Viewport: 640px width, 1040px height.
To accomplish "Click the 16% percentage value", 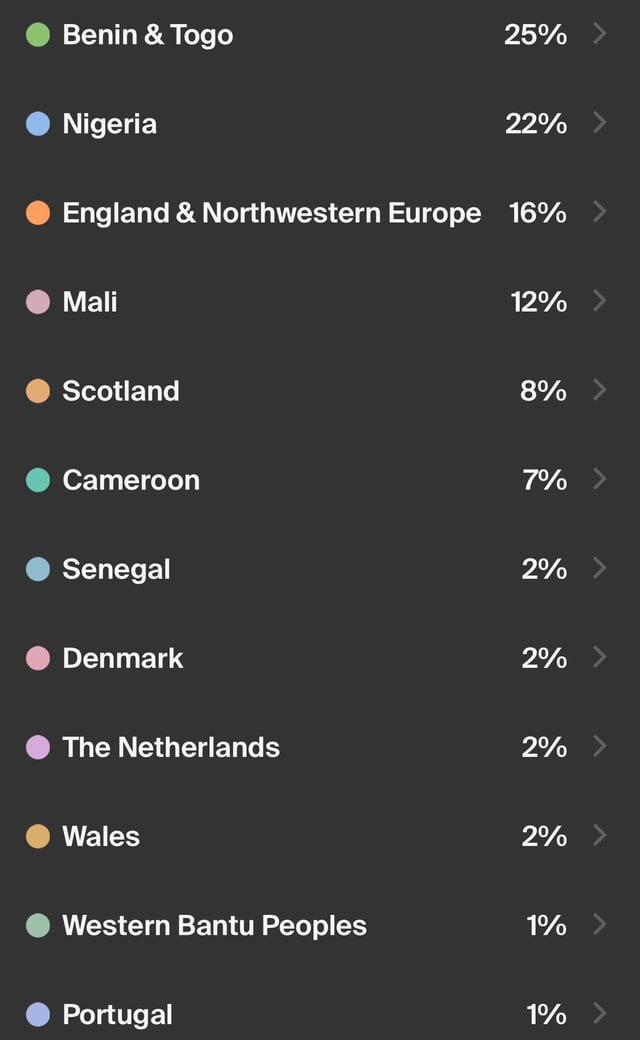I will [538, 213].
